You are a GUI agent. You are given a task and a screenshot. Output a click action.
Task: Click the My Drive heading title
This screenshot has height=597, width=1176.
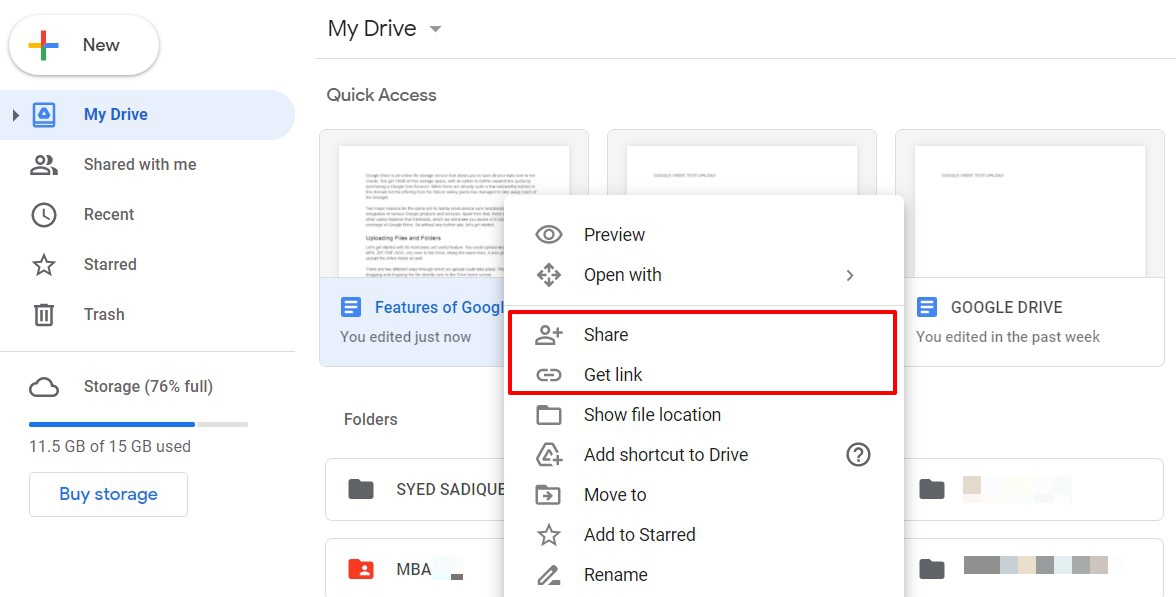point(372,28)
